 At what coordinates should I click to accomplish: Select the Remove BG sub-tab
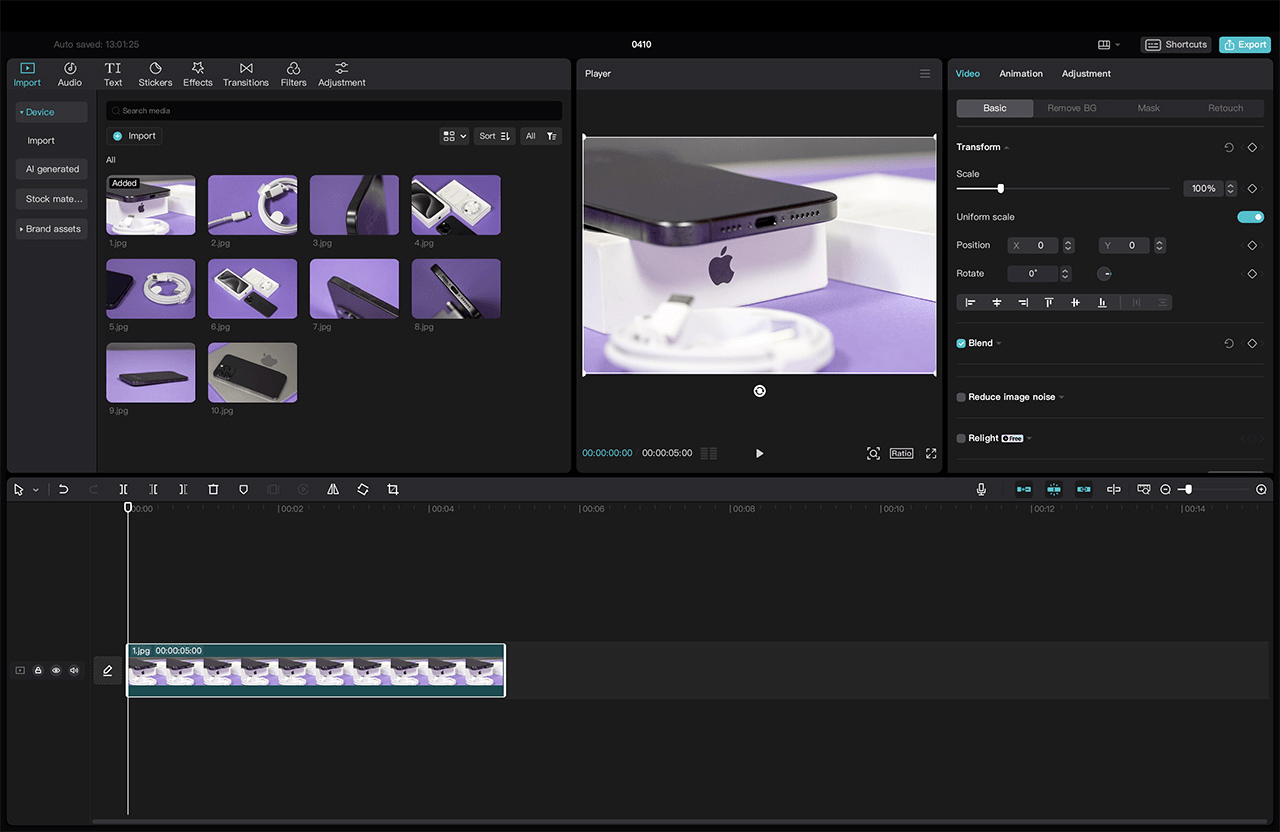(x=1072, y=108)
